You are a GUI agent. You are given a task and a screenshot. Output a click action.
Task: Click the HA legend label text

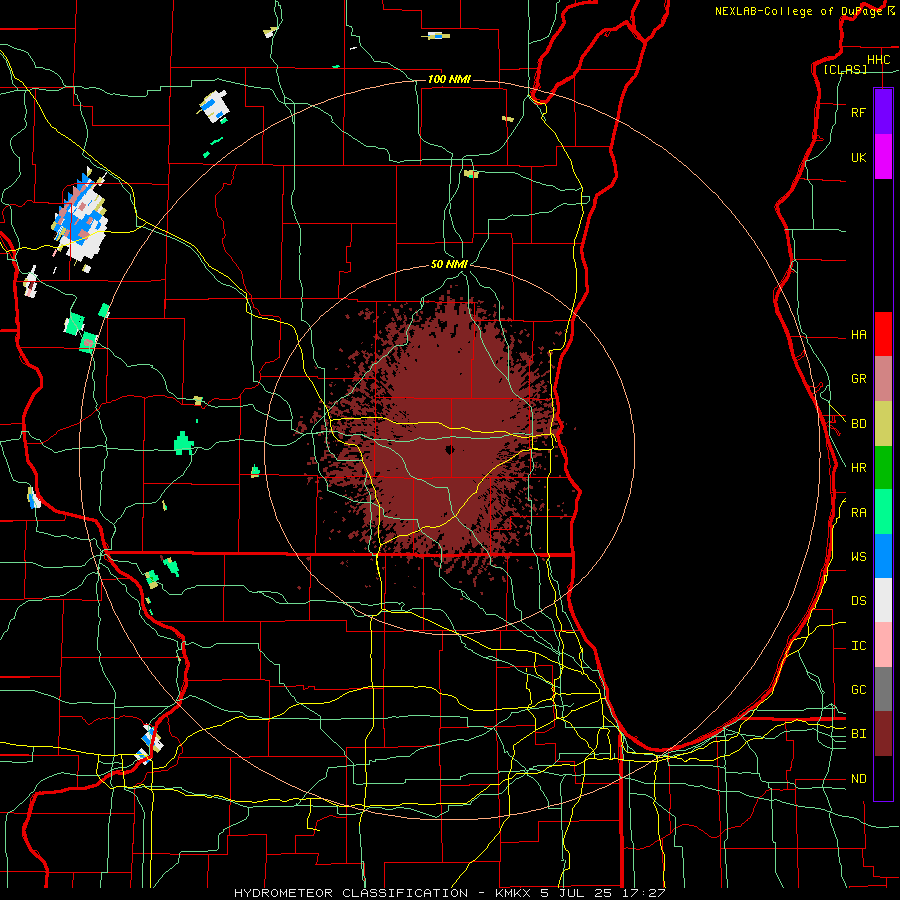858,335
